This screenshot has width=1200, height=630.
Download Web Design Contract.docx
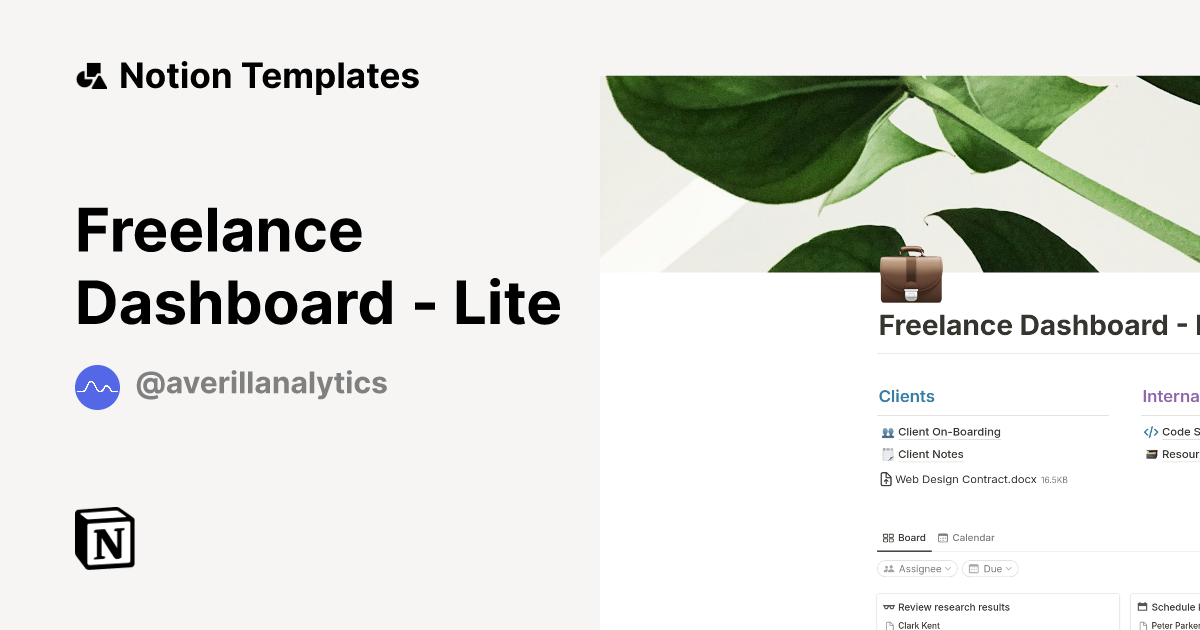[x=966, y=479]
